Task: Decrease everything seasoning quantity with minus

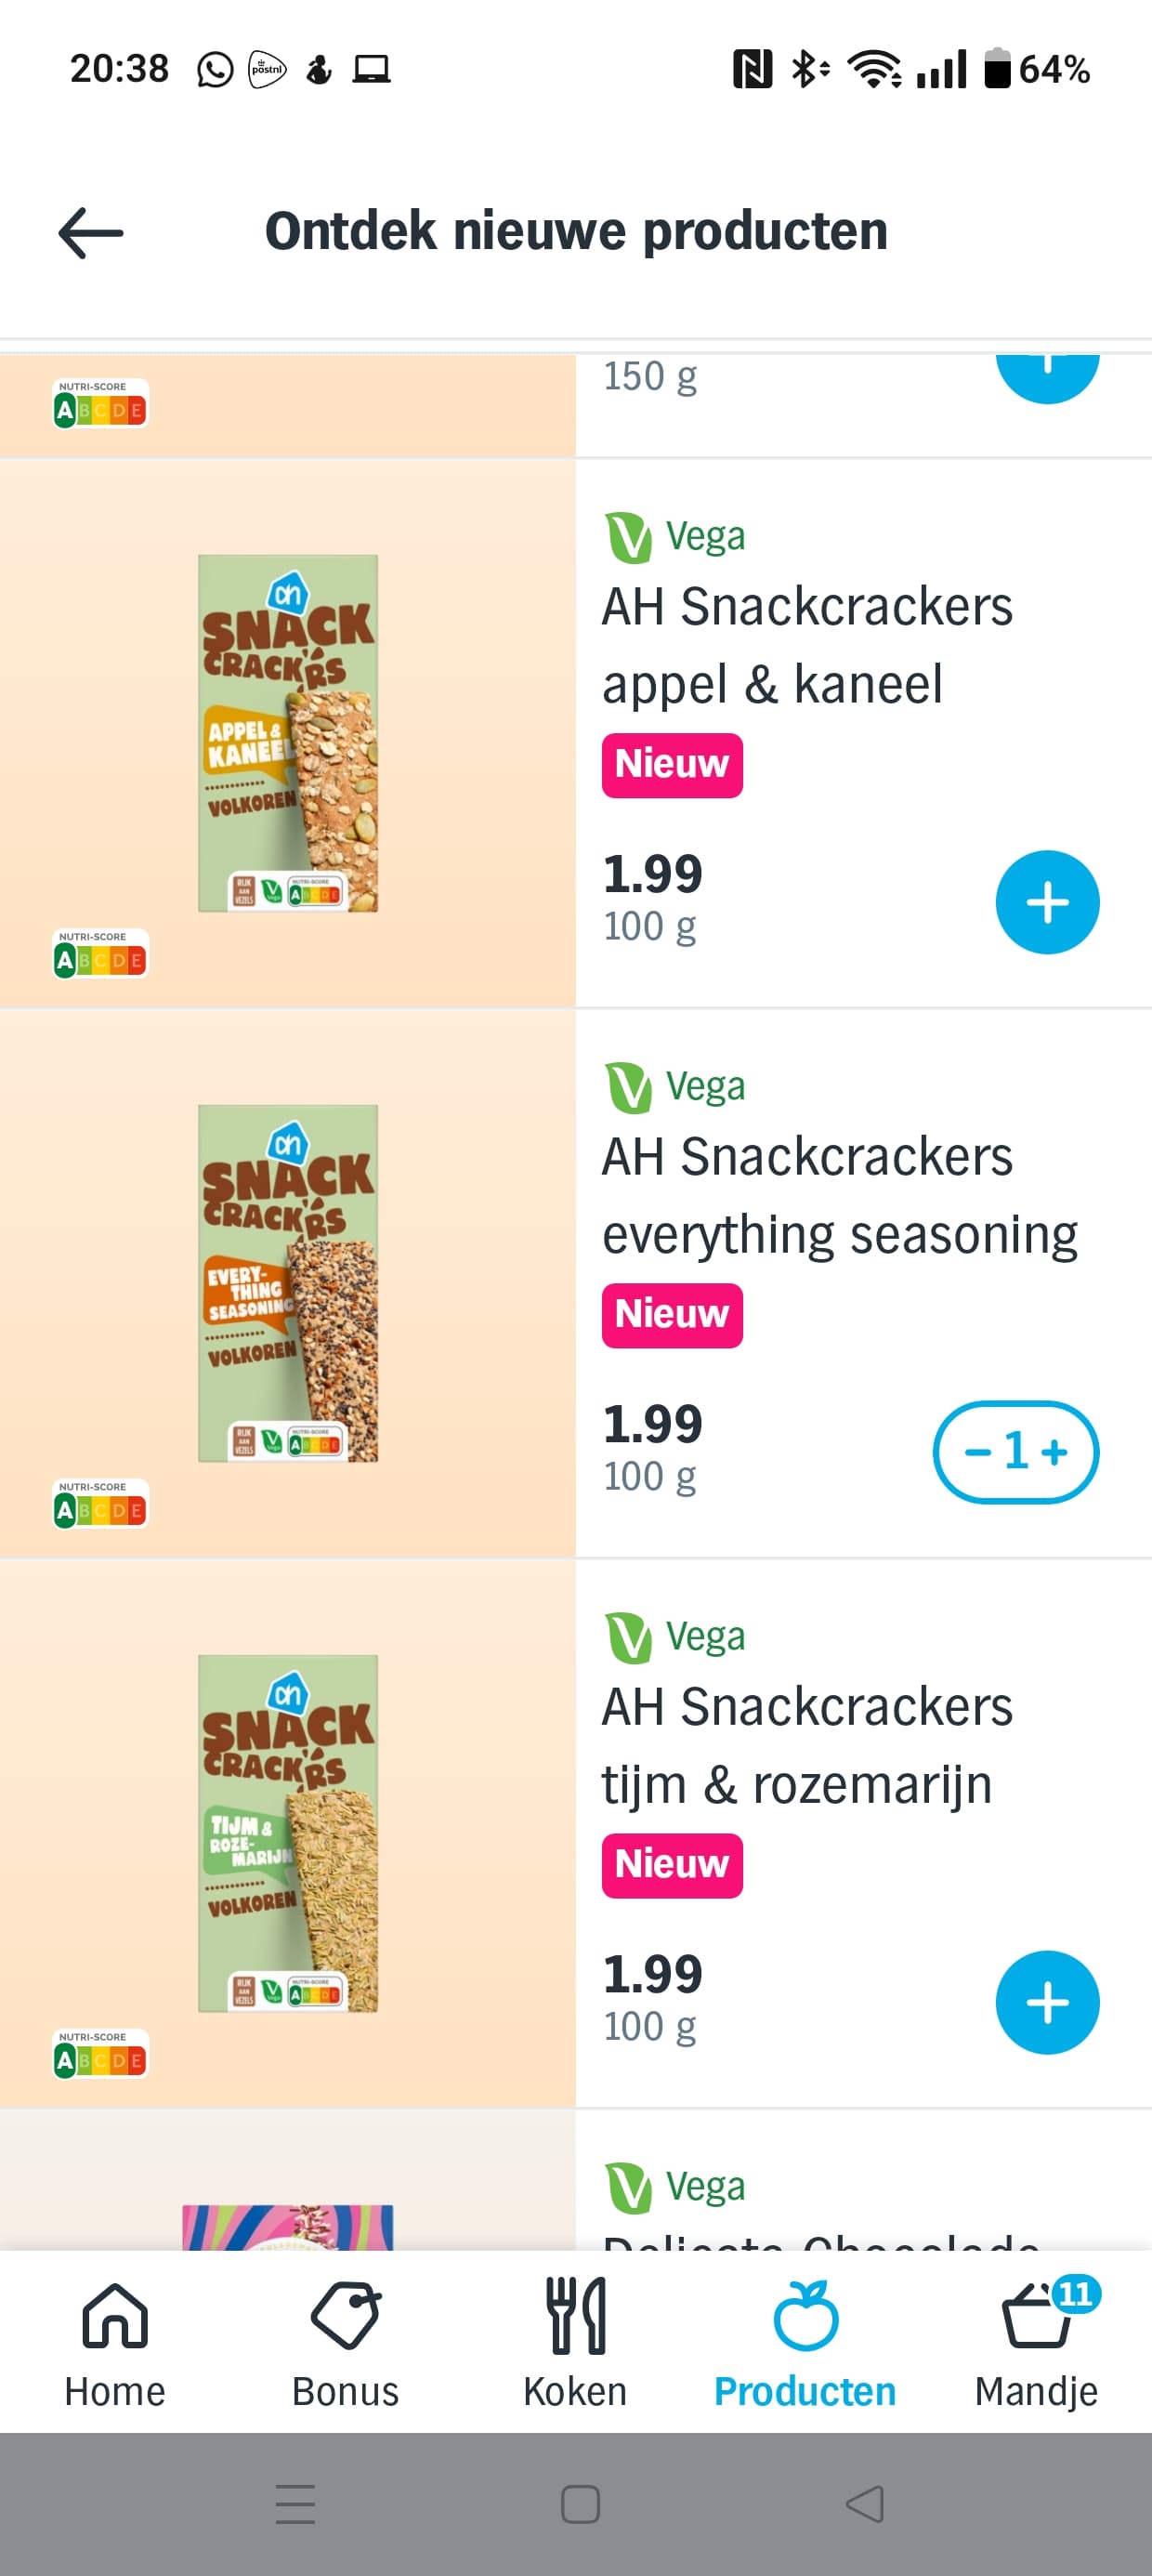Action: coord(977,1452)
